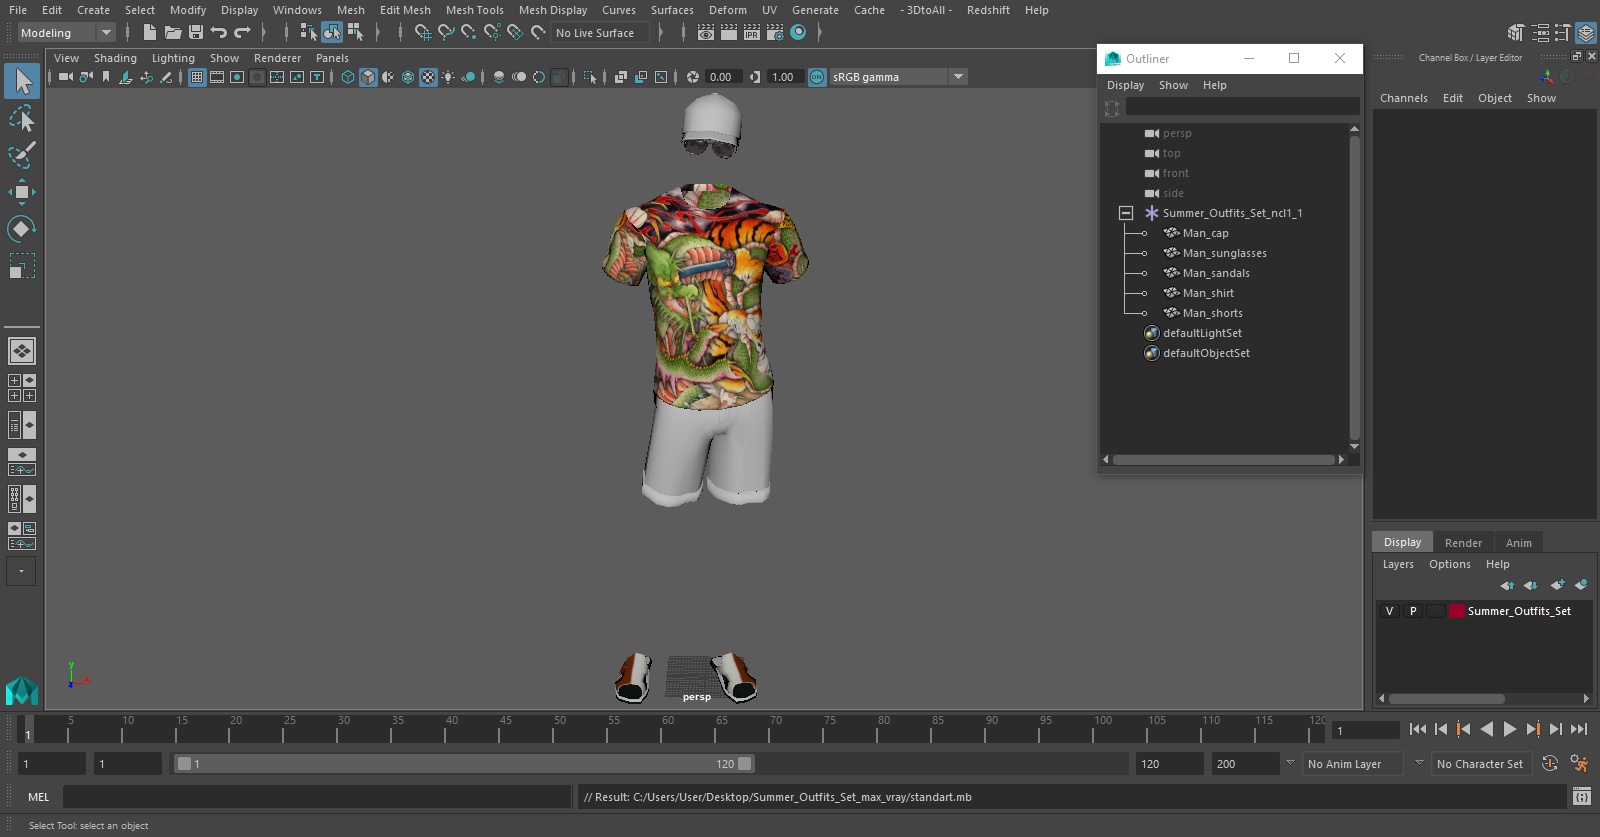Click the Maya home logo icon
The width and height of the screenshot is (1600, 837).
point(22,691)
